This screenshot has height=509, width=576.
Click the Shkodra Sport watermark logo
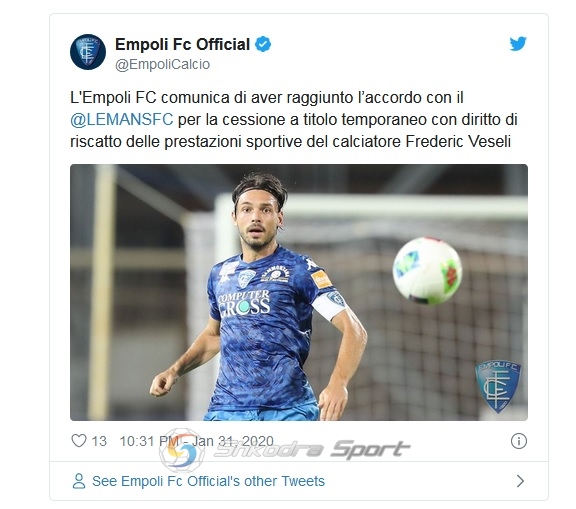pyautogui.click(x=284, y=450)
